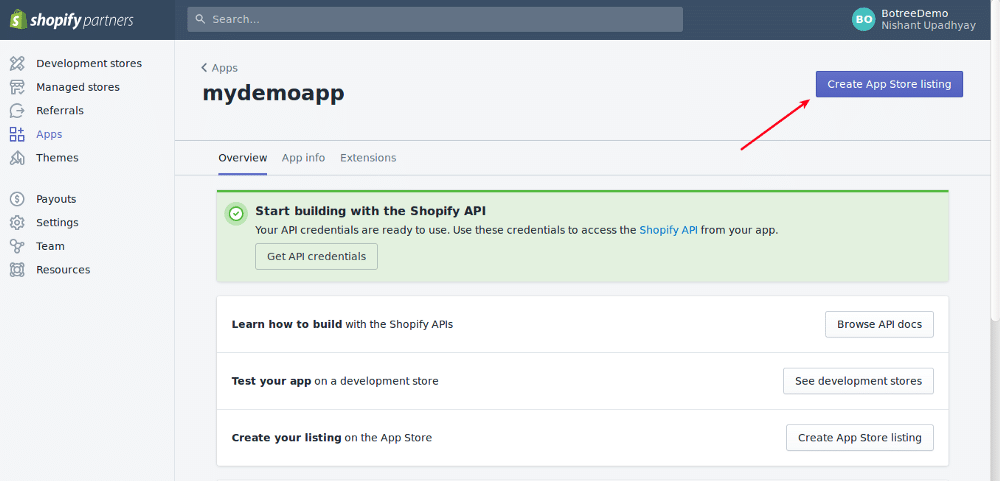The image size is (1000, 481).
Task: Click the Resources icon
Action: 17,270
